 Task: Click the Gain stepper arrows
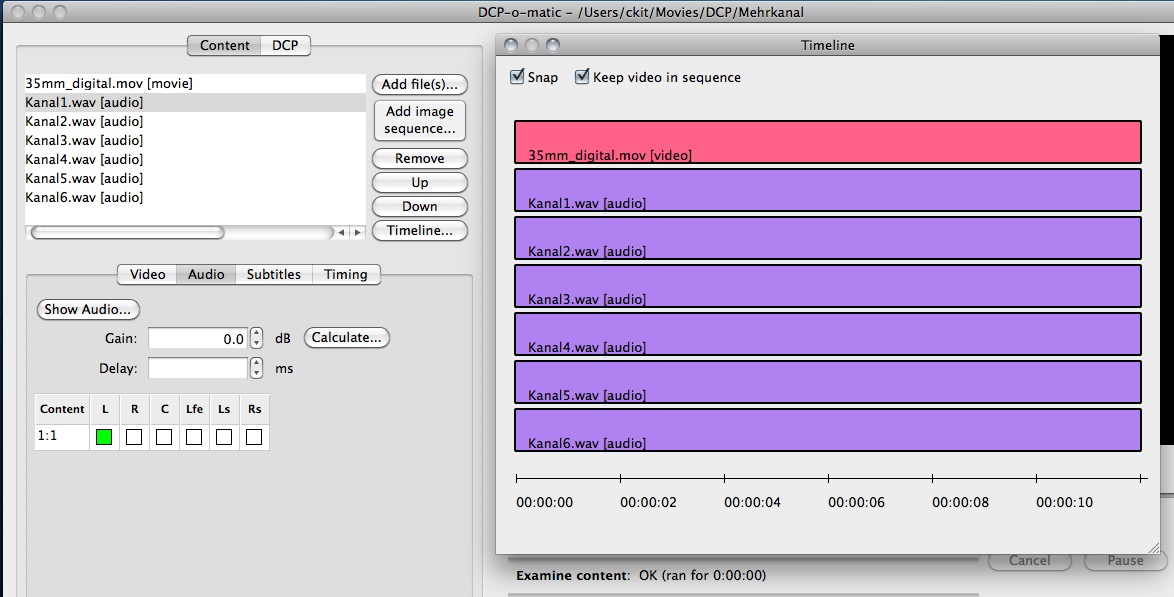257,339
